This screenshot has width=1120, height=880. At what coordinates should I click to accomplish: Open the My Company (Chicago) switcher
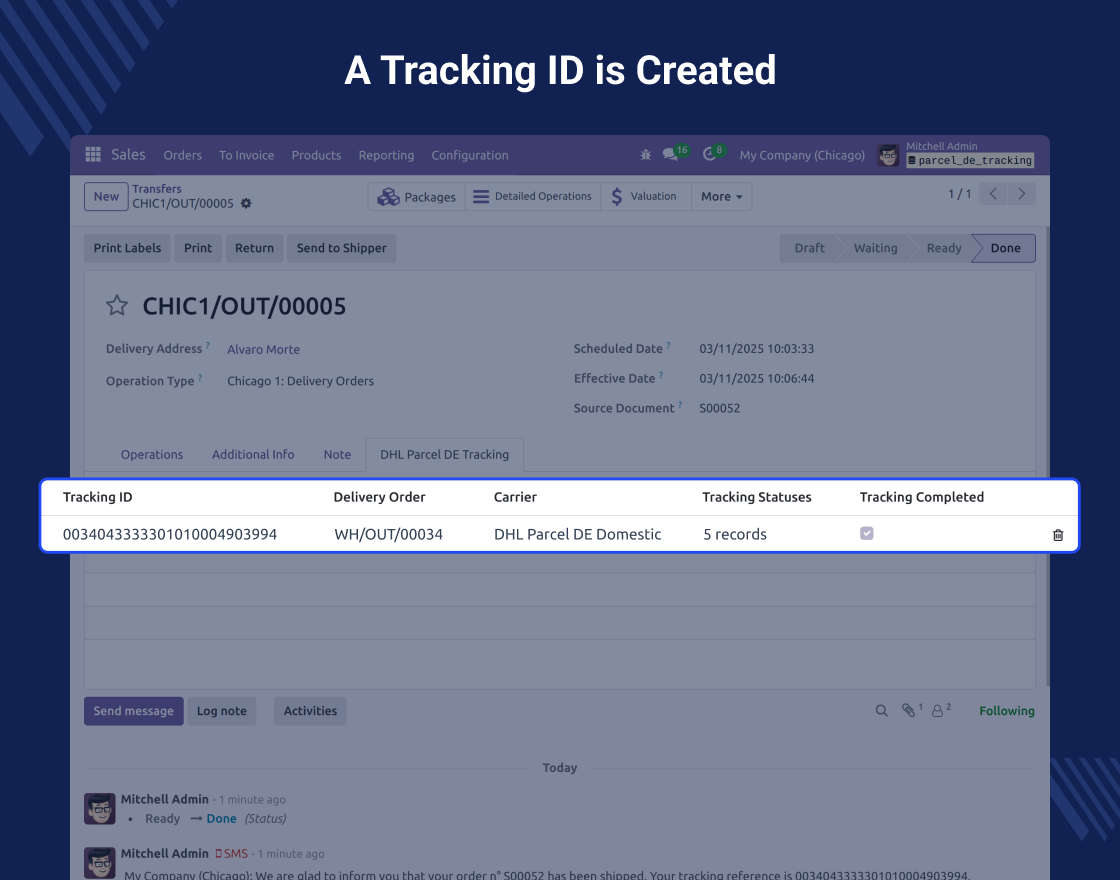802,155
